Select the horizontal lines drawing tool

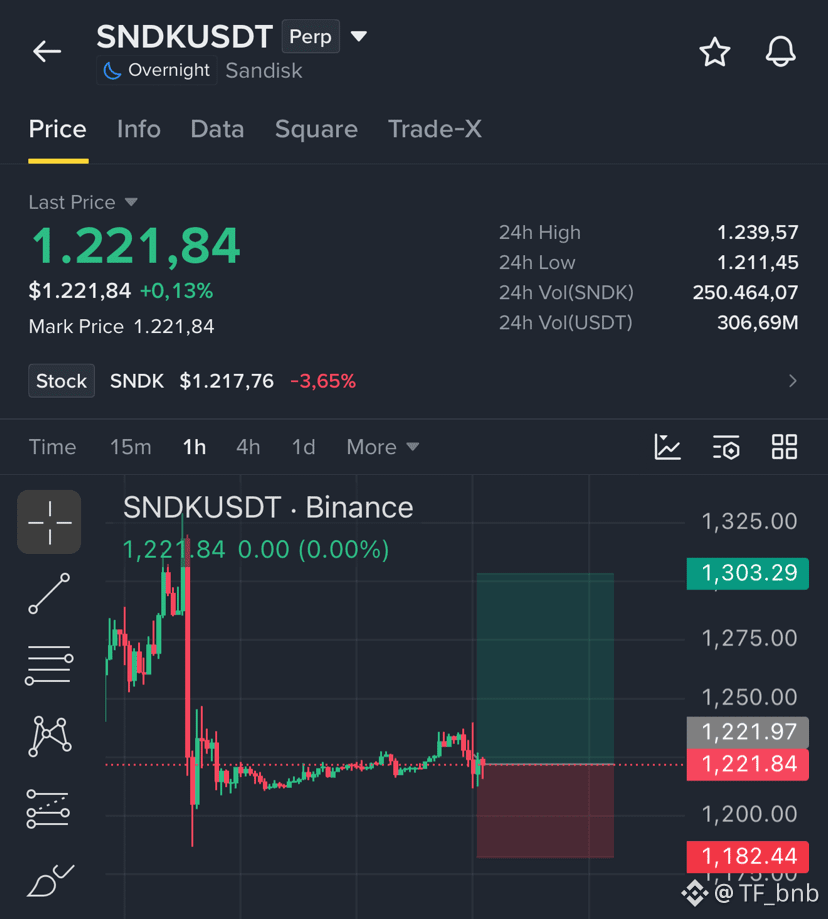pyautogui.click(x=49, y=665)
